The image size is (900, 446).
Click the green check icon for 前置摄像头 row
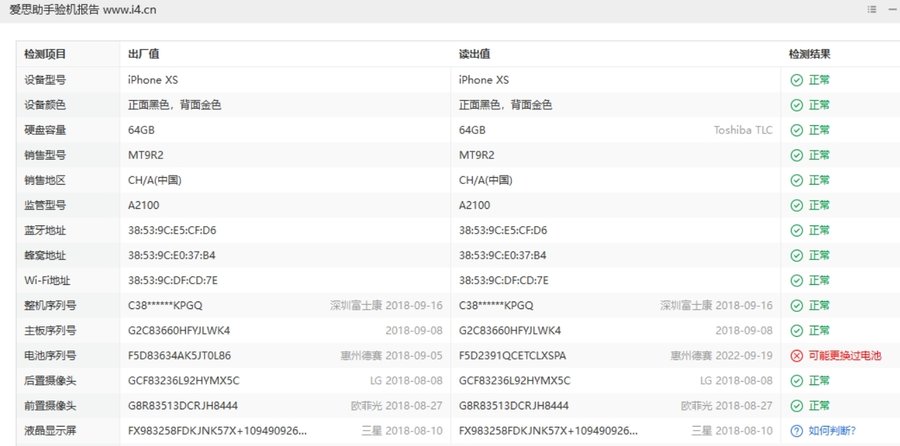(x=797, y=406)
